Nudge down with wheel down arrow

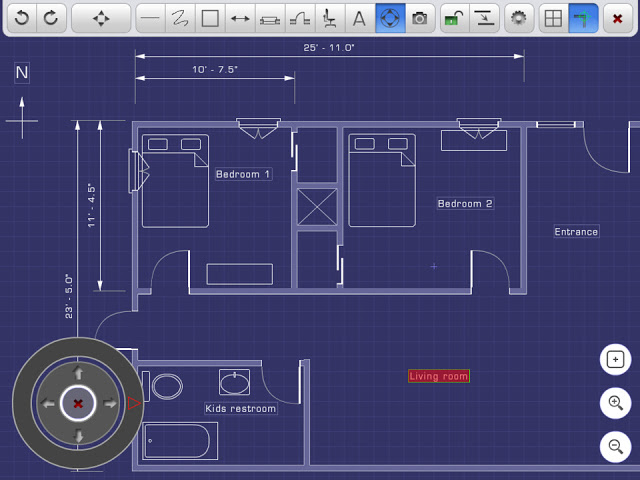point(78,436)
